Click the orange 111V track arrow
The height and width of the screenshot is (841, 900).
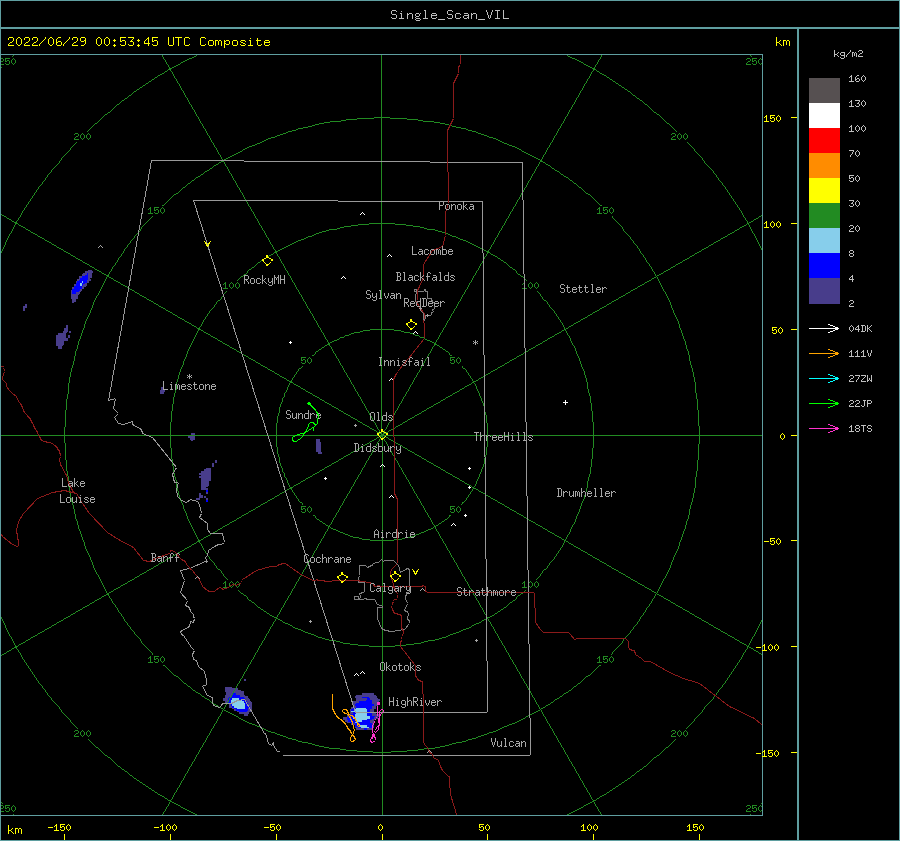tap(824, 354)
